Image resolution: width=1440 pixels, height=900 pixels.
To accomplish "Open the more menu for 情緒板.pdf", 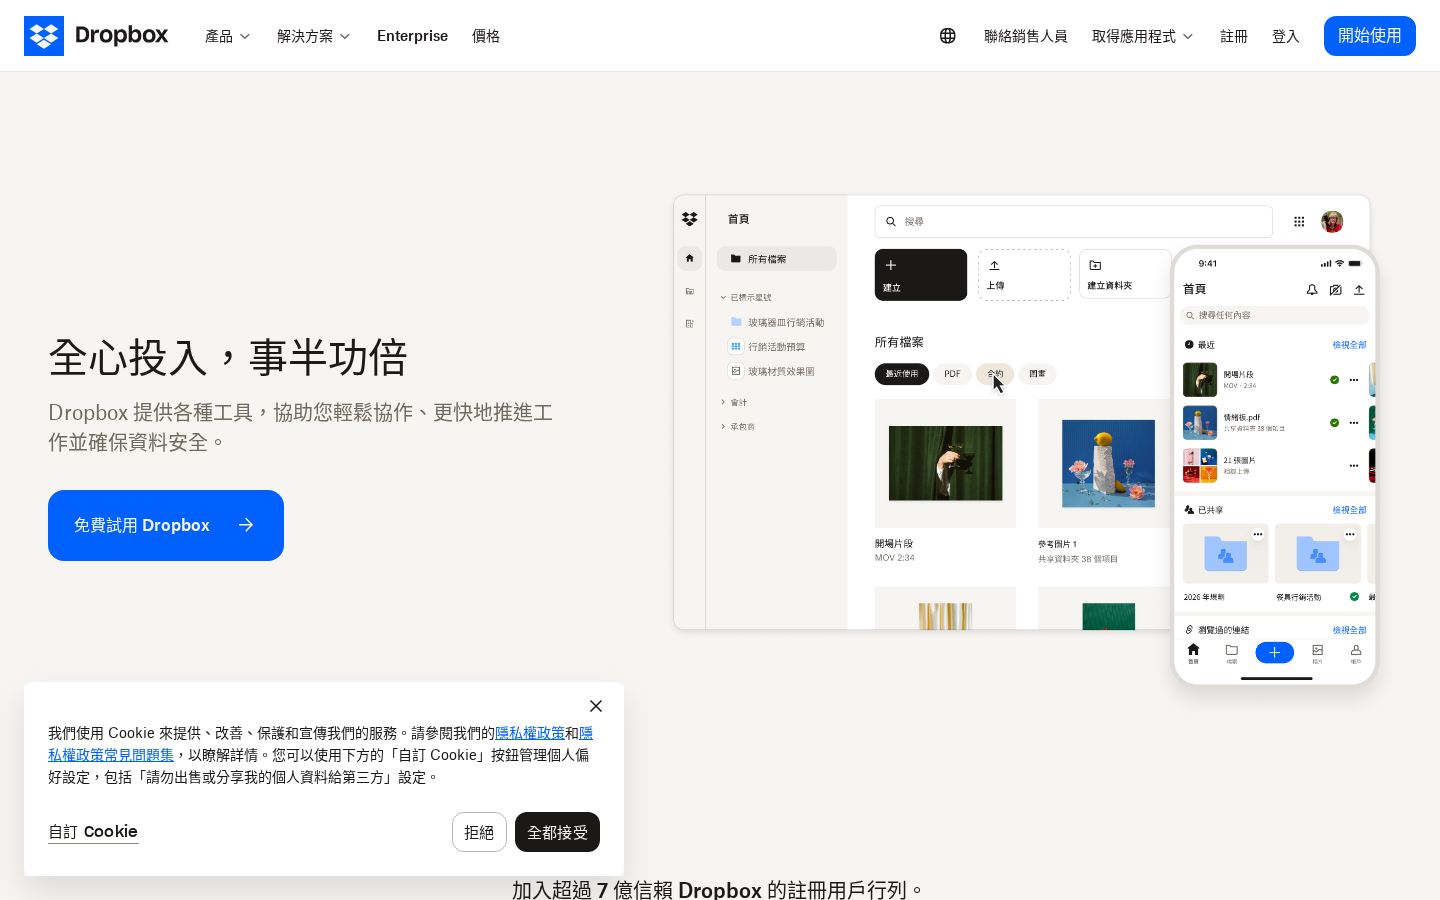I will click(1354, 423).
